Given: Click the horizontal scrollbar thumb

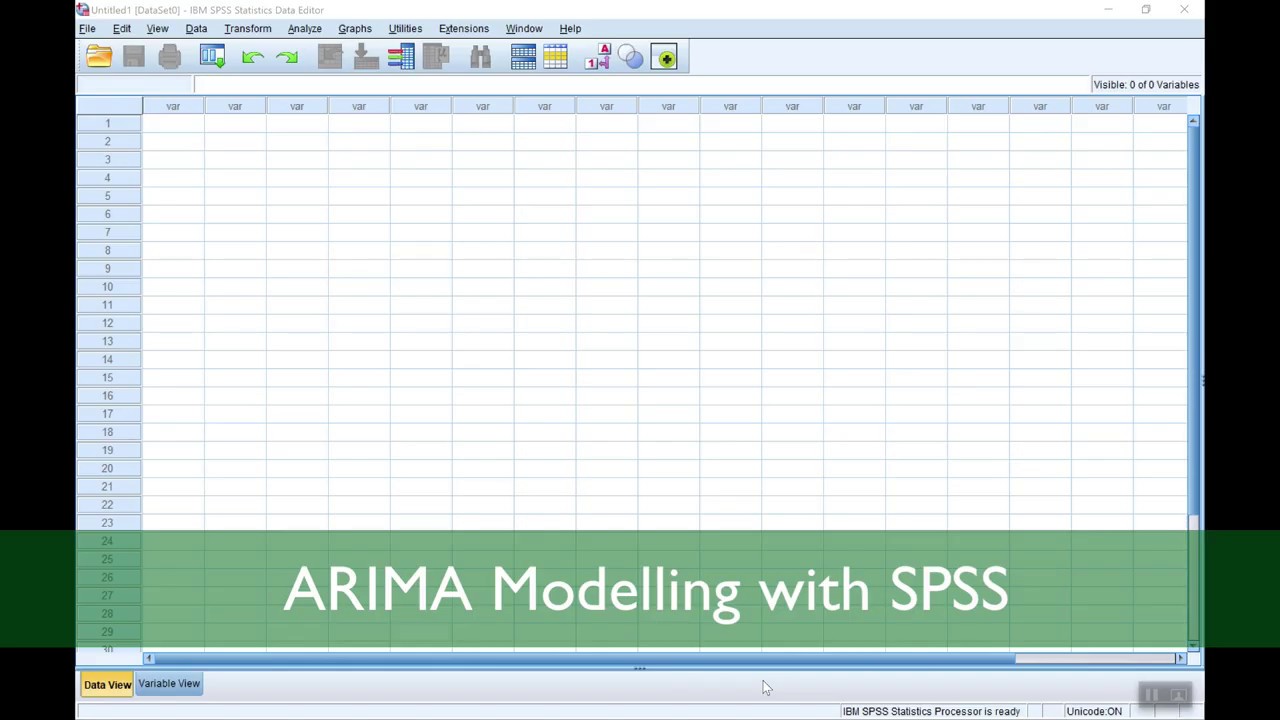Looking at the screenshot, I should click(584, 658).
